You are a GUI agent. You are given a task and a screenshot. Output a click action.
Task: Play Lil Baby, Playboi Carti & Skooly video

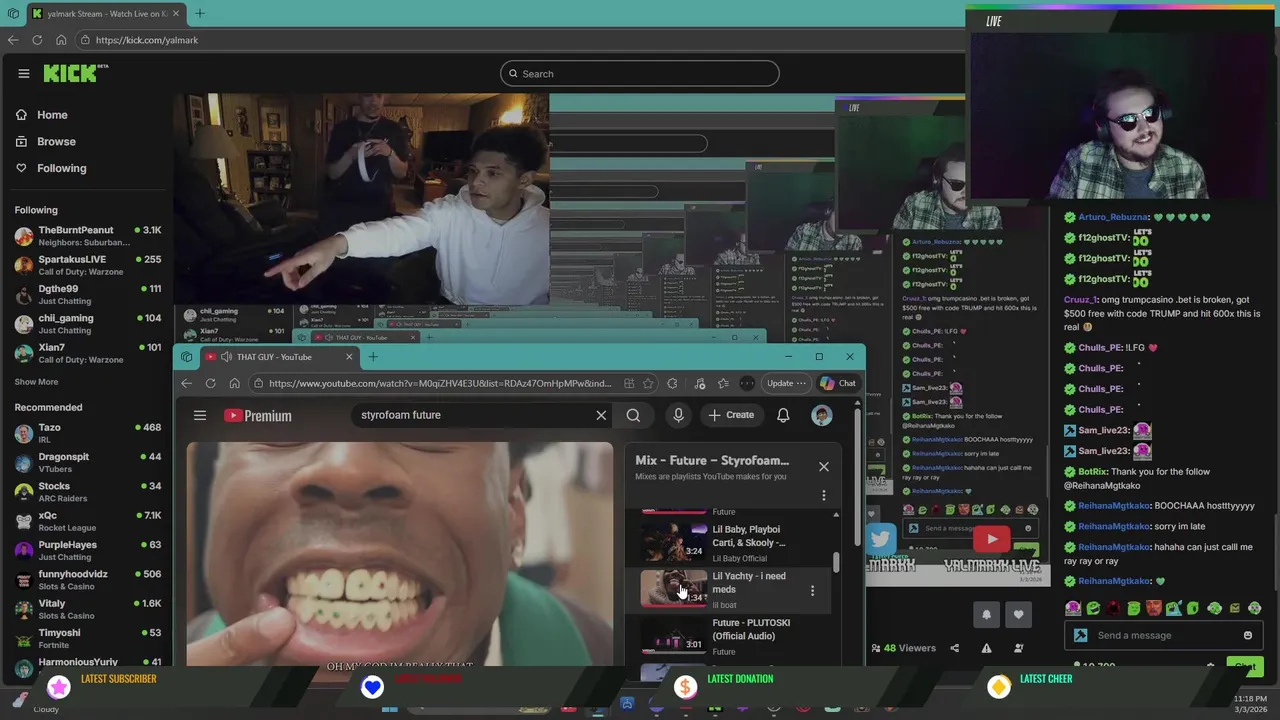click(x=735, y=543)
